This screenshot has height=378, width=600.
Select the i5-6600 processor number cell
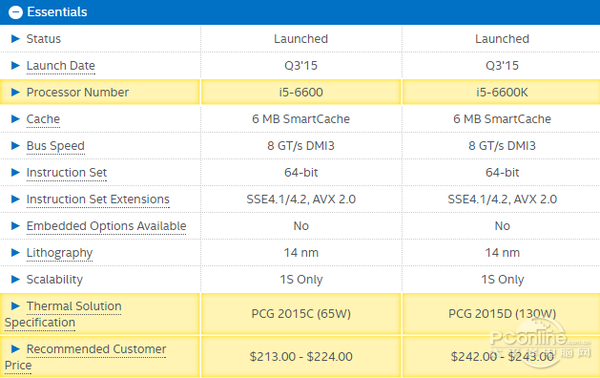(x=301, y=92)
